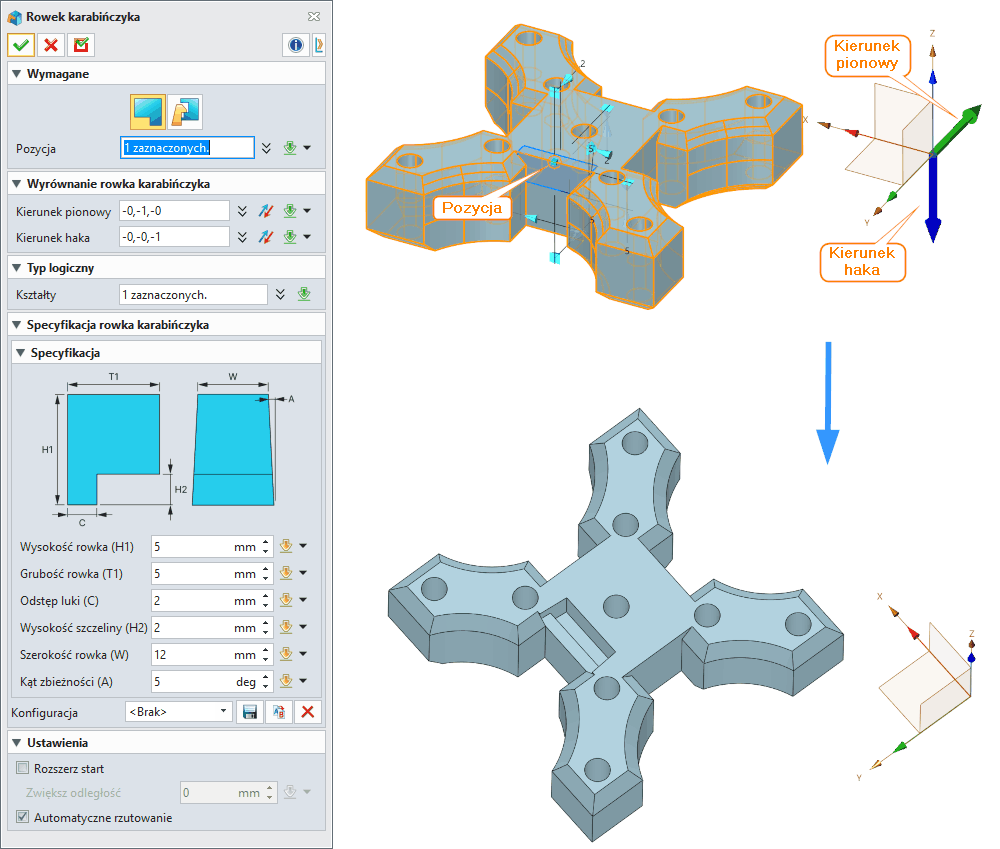Screen dimensions: 1000x849
Task: Reverse direction for Kierunek haka
Action: coord(267,237)
